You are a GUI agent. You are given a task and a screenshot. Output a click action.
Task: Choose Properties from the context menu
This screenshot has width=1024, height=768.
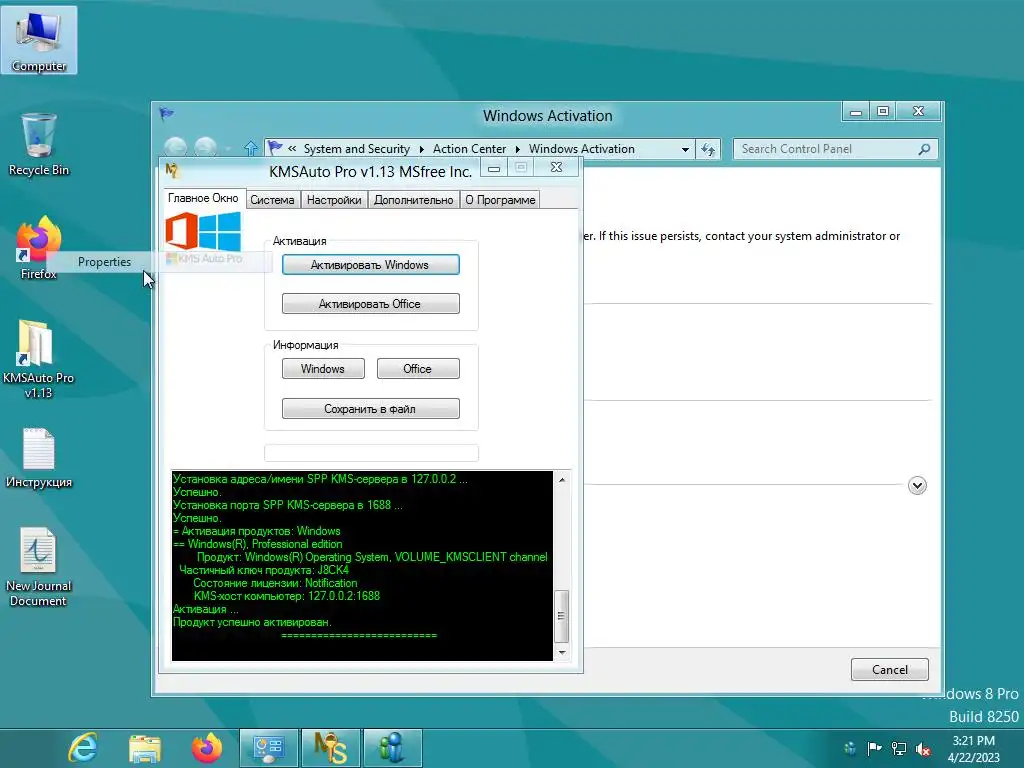pos(104,262)
